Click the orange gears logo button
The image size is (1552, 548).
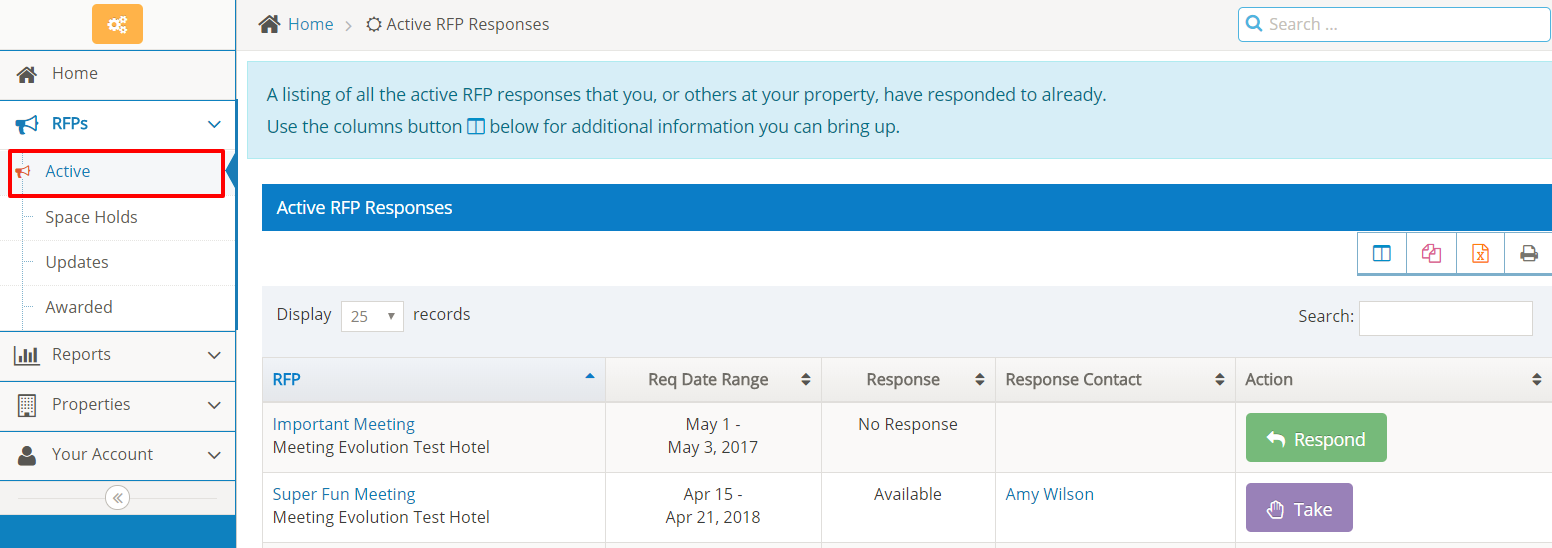(x=117, y=24)
